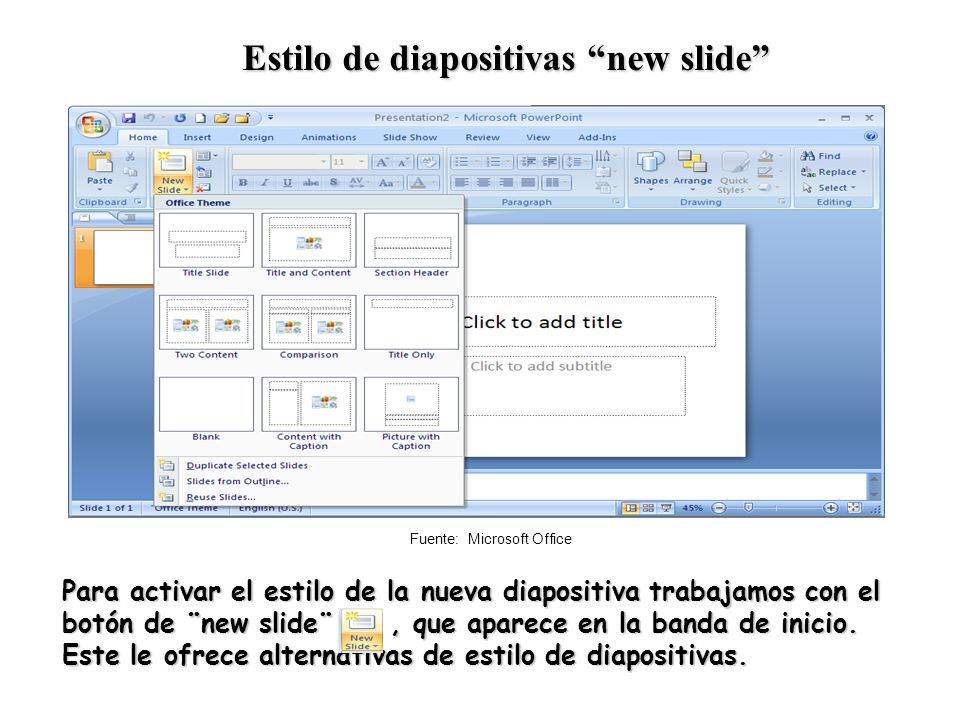This screenshot has height=720, width=960.
Task: Open the Animations tab
Action: click(328, 138)
